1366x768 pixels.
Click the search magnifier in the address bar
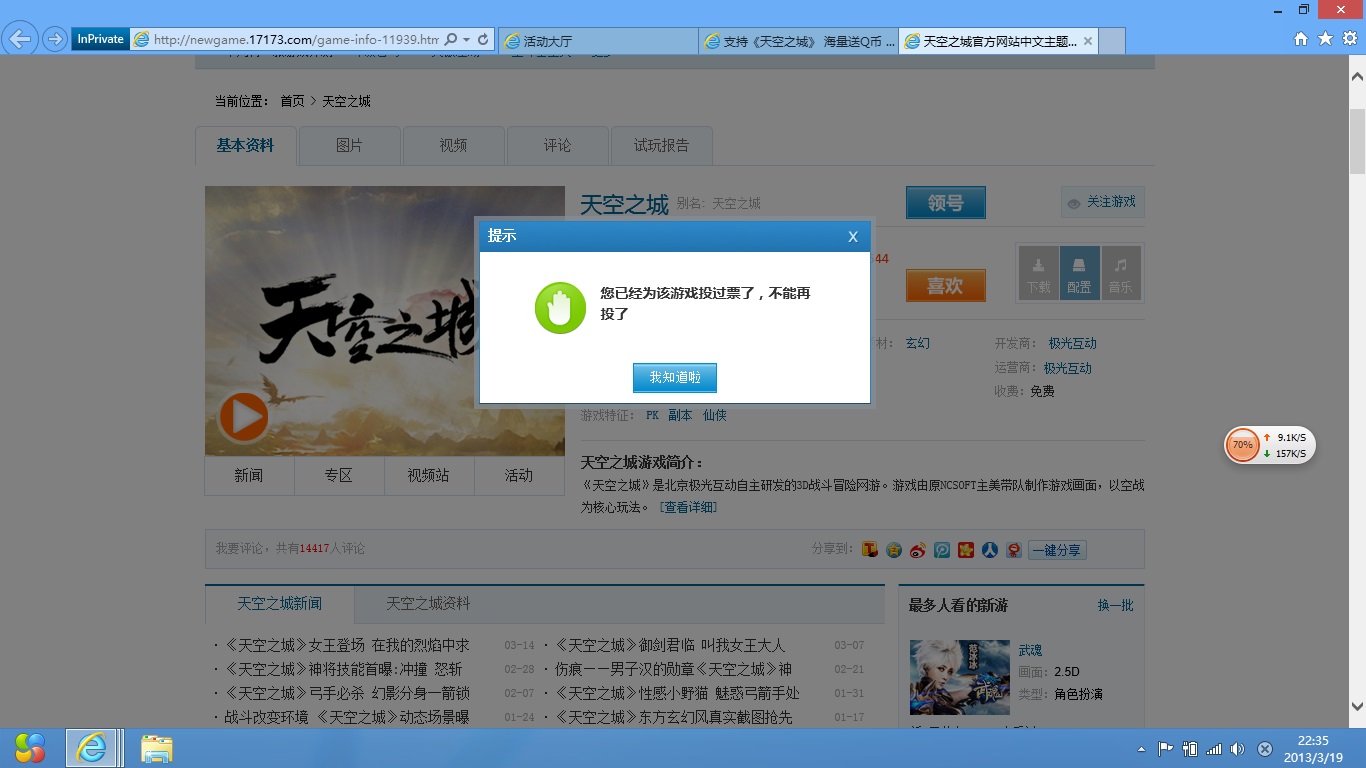(x=451, y=39)
